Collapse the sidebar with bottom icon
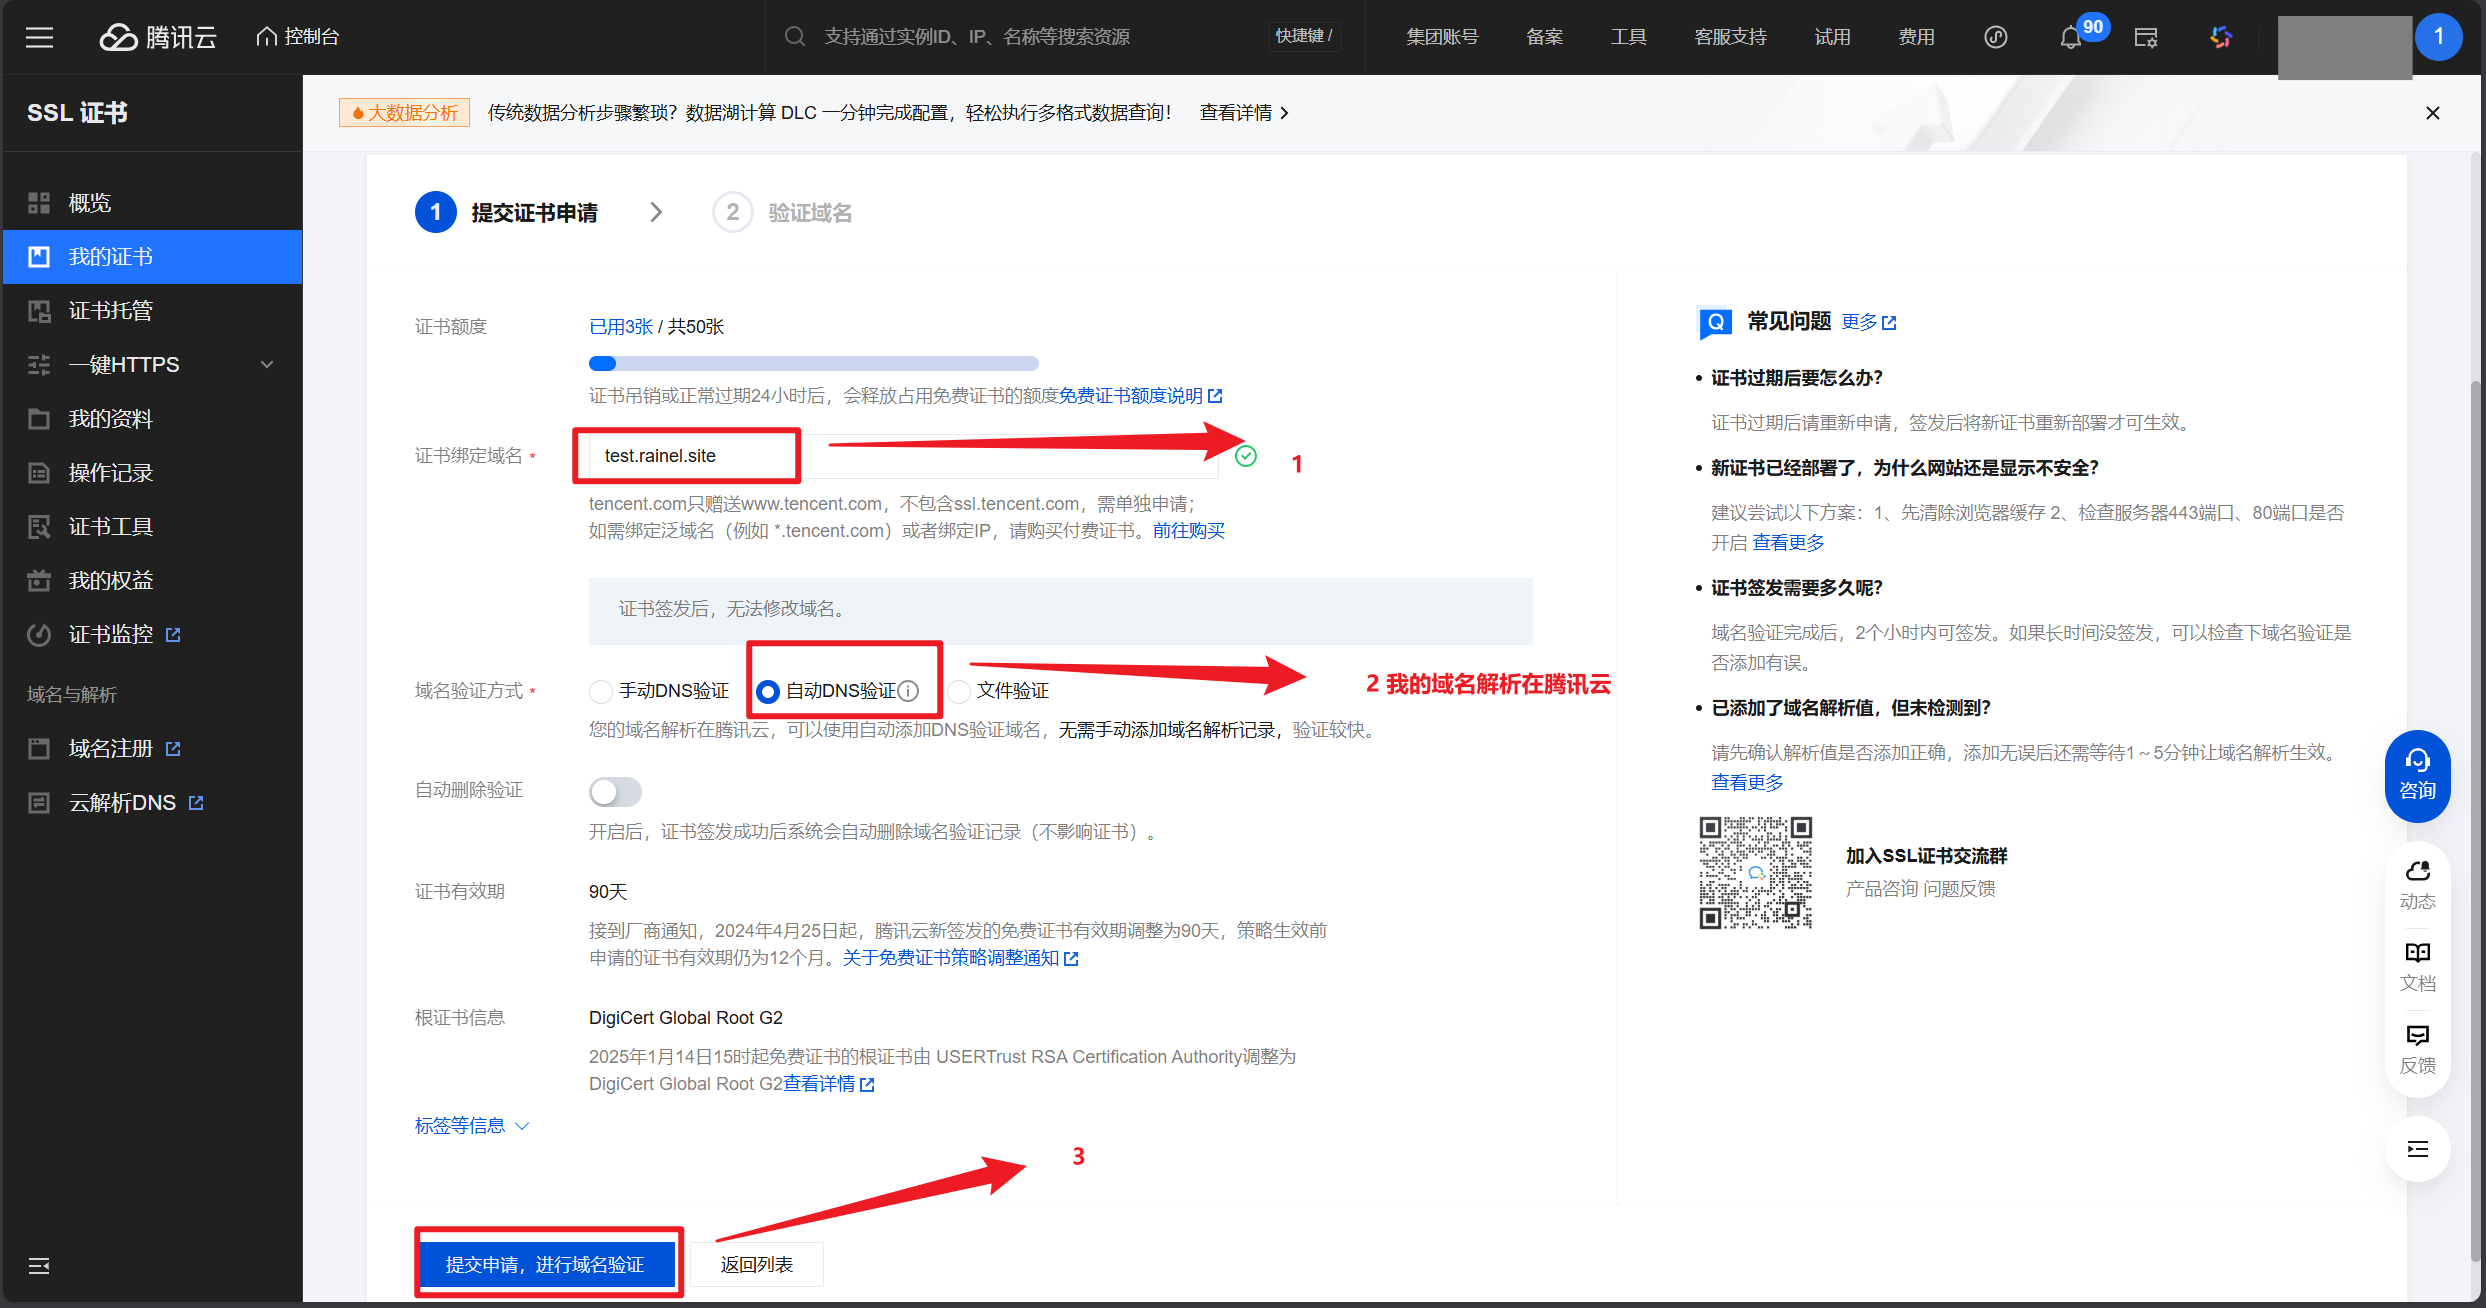 tap(39, 1266)
